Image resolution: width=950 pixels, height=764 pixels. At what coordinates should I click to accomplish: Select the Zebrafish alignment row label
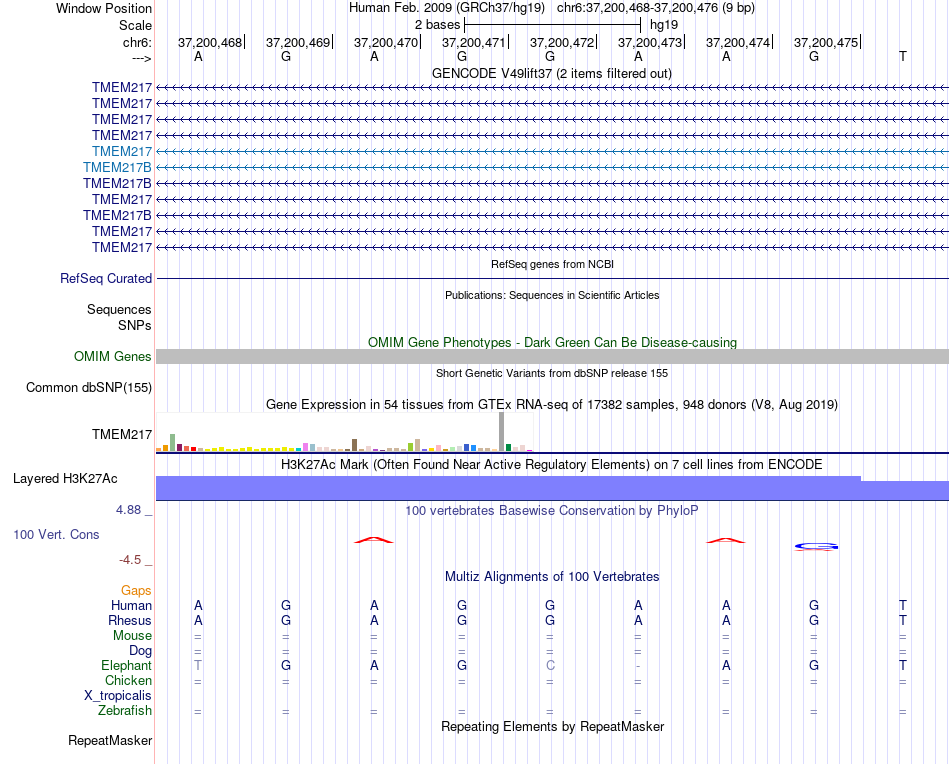click(125, 711)
